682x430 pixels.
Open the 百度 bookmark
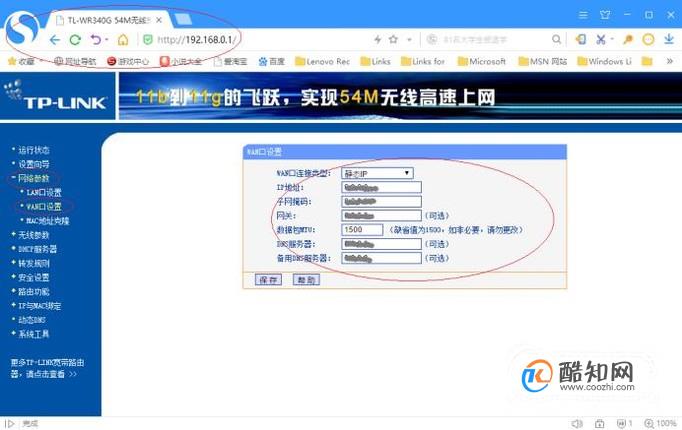(271, 61)
